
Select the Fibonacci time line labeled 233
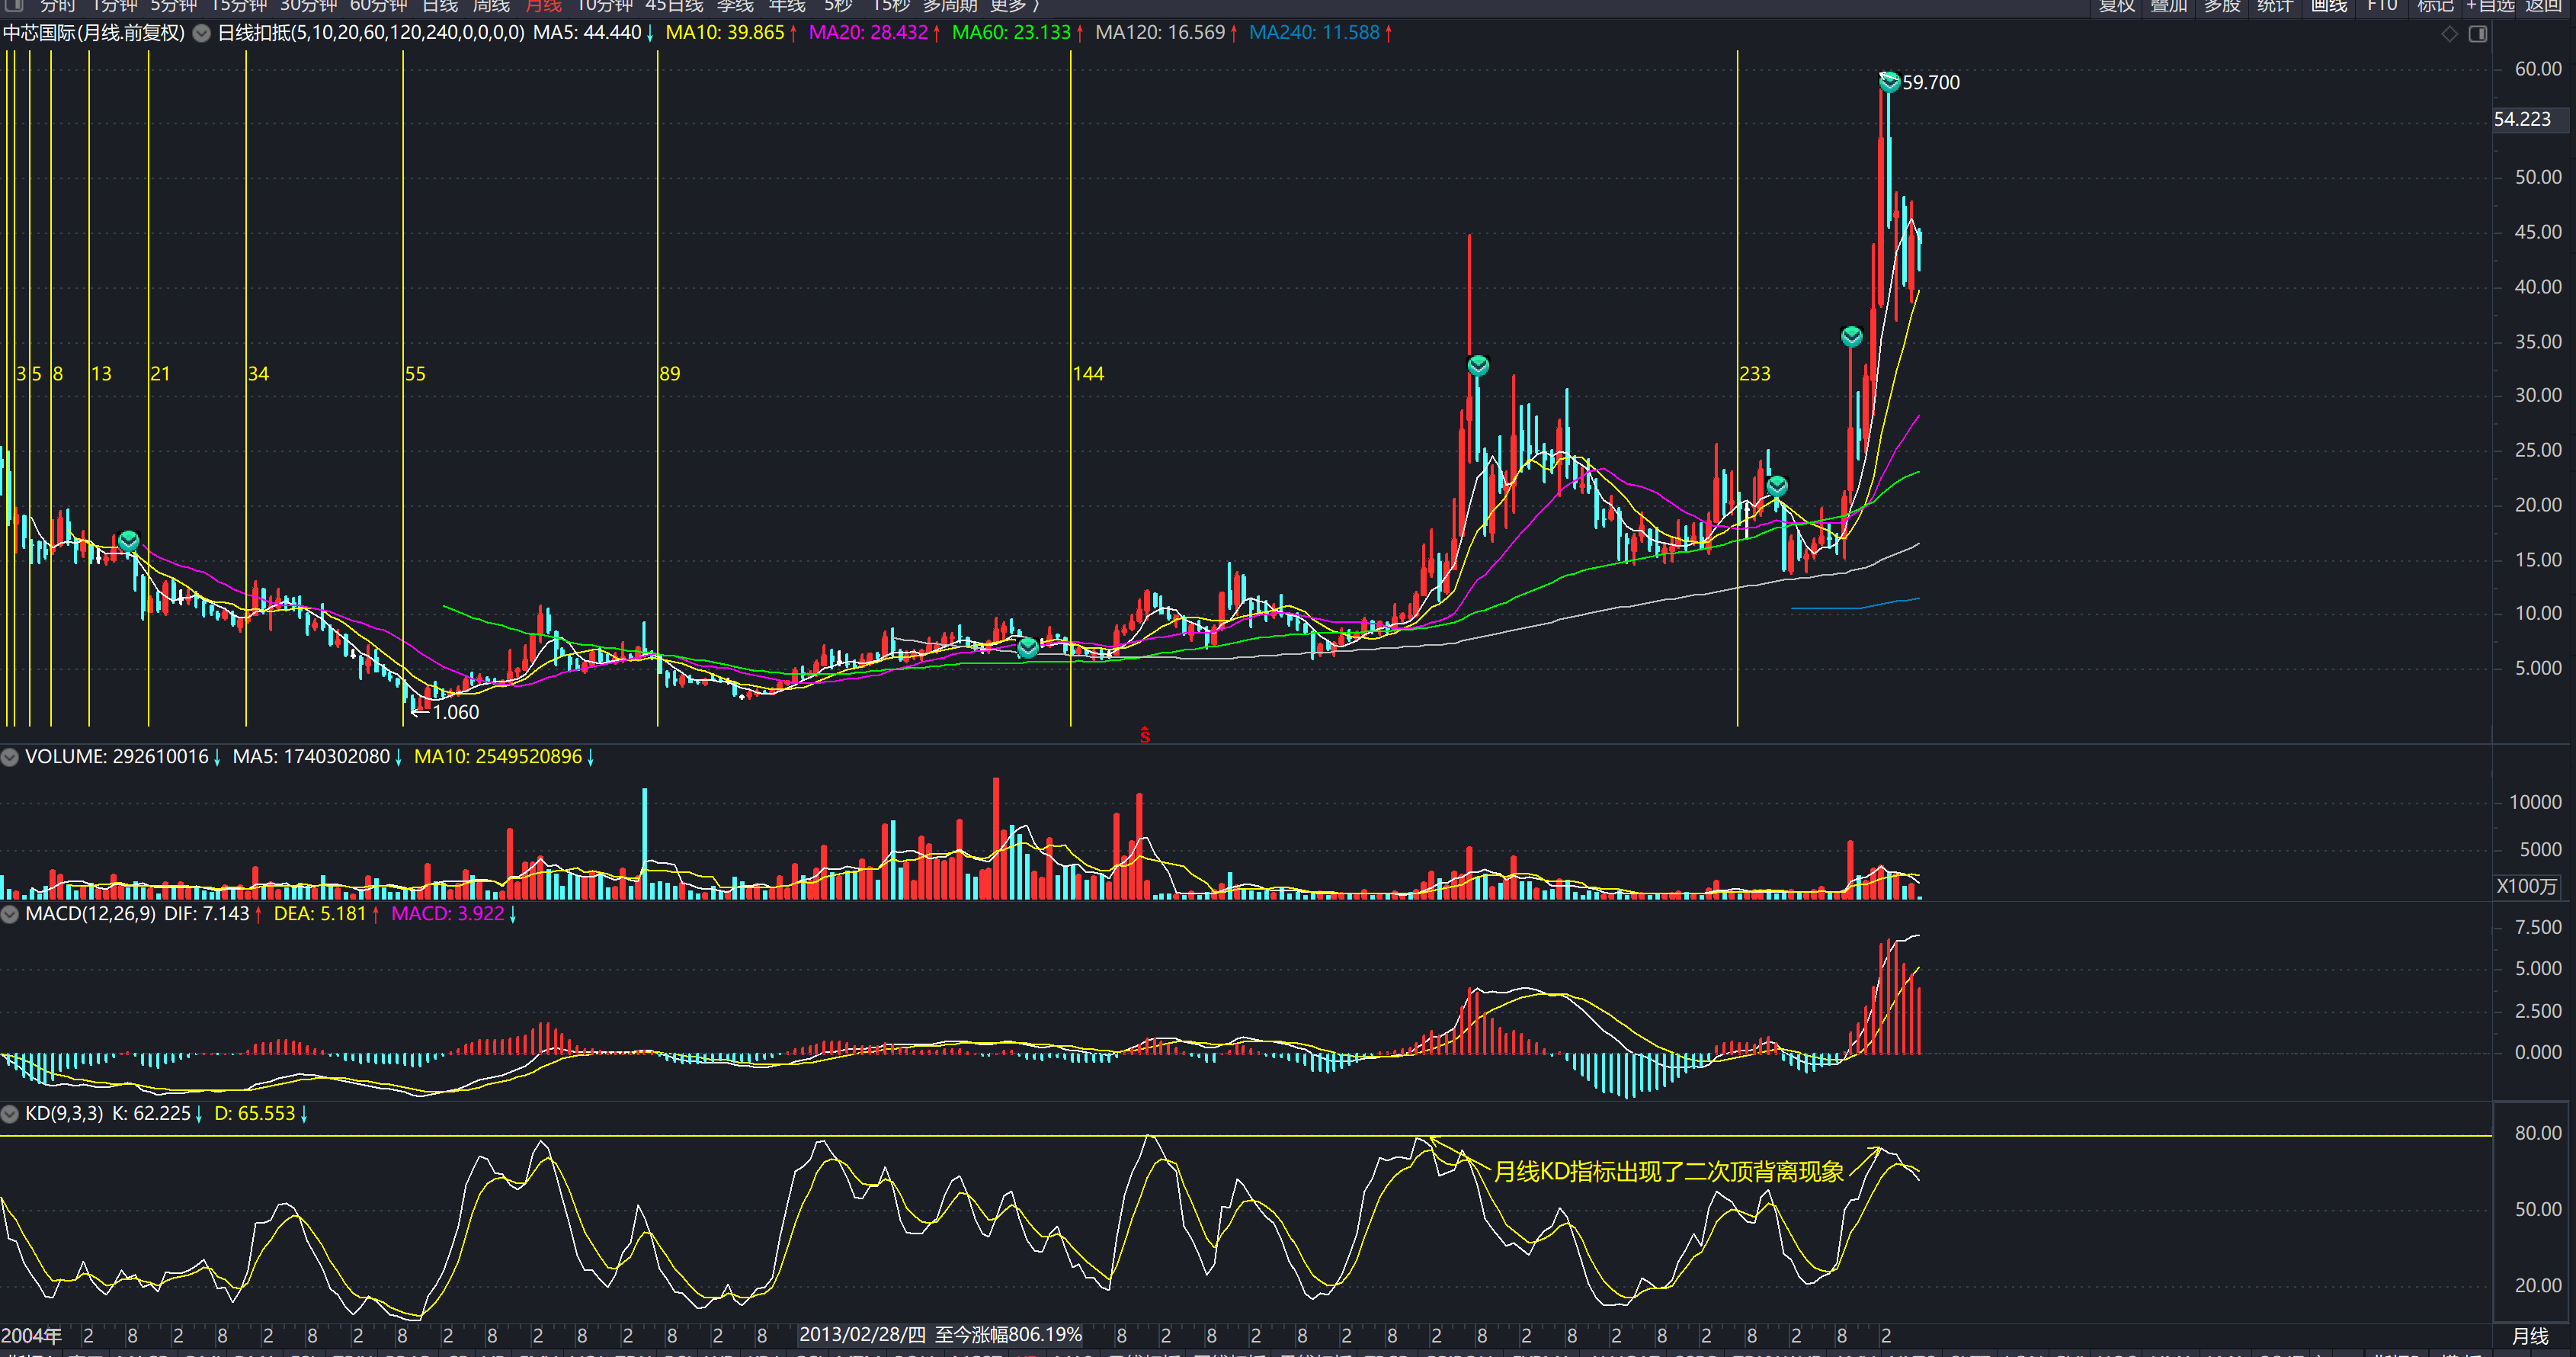1738,388
